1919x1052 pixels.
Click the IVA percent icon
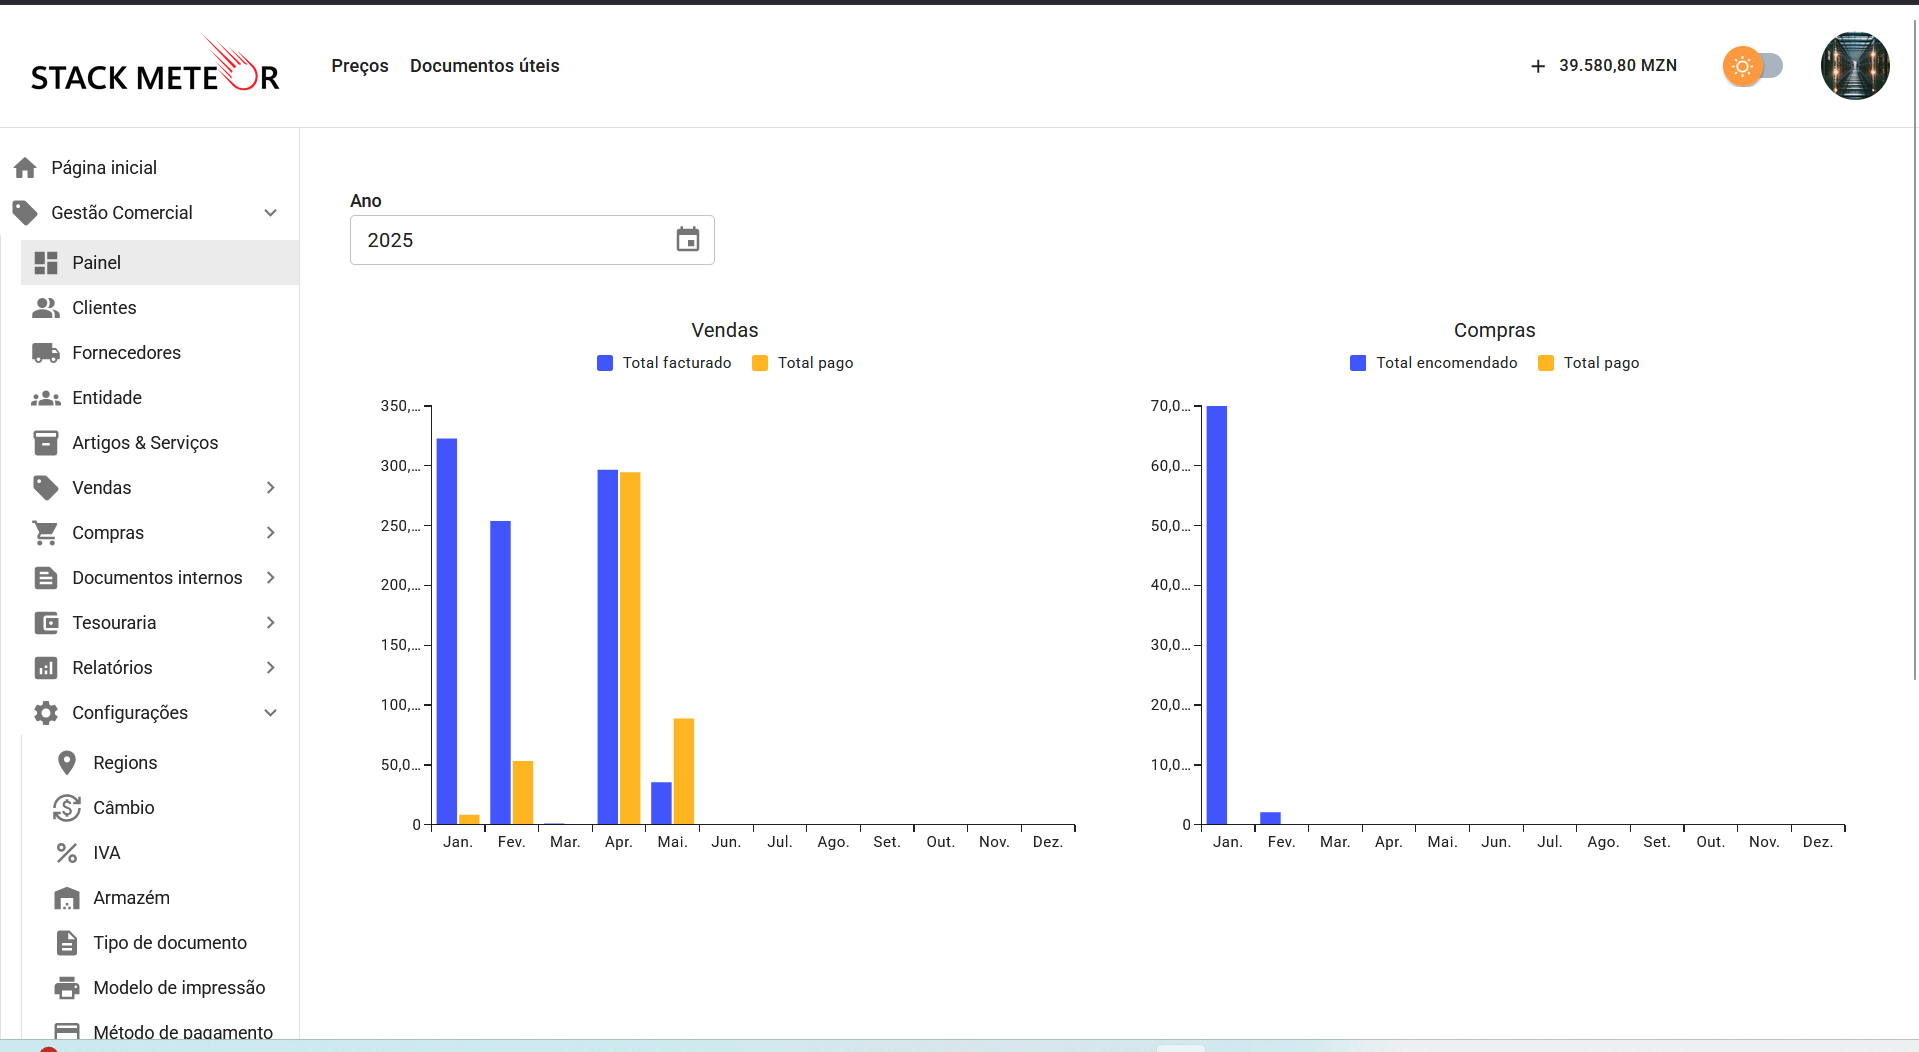[x=67, y=852]
